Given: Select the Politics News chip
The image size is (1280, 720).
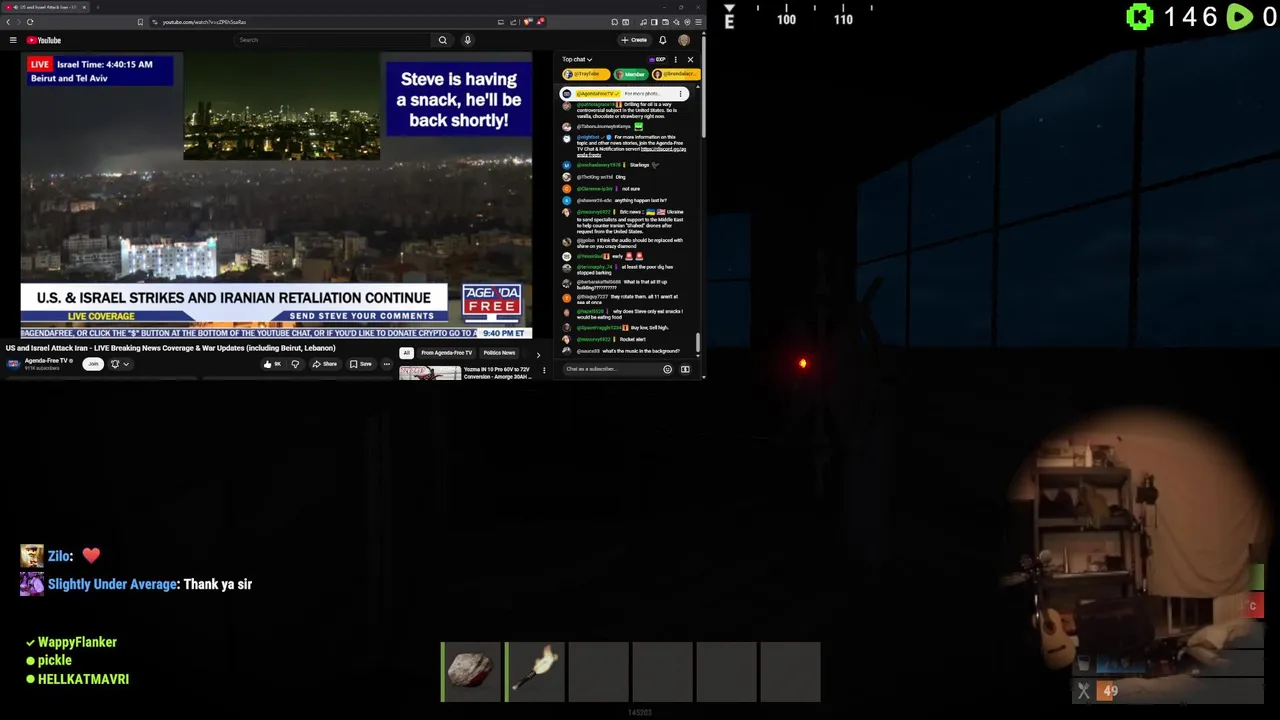Looking at the screenshot, I should point(499,353).
